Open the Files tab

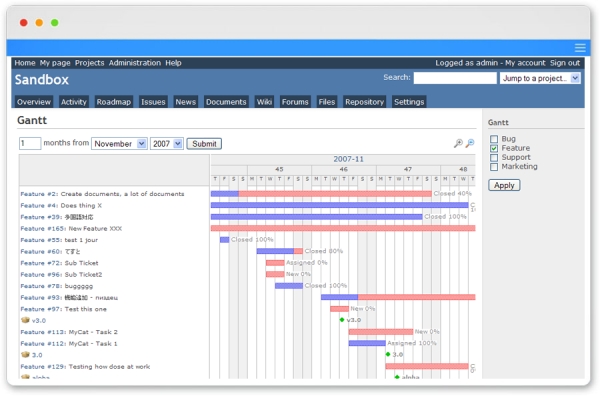click(x=327, y=102)
